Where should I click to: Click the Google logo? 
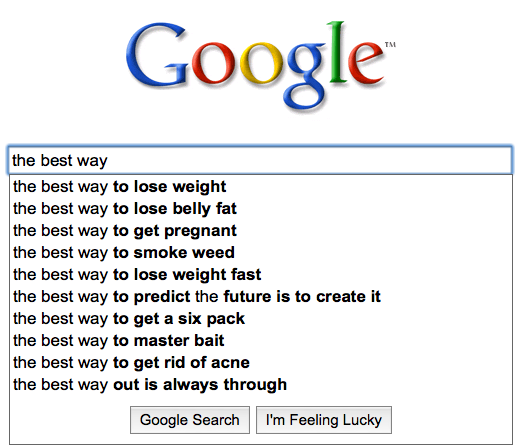point(260,65)
